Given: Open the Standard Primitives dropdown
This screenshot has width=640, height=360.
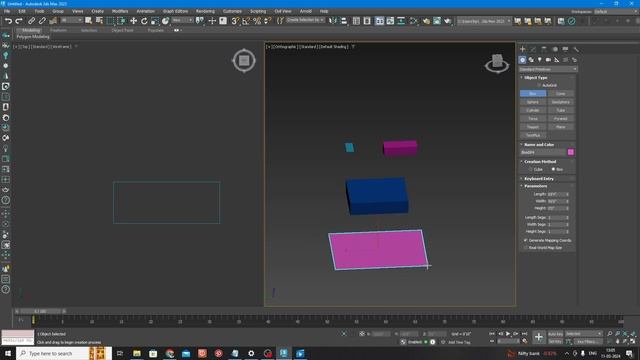Looking at the screenshot, I should (548, 69).
